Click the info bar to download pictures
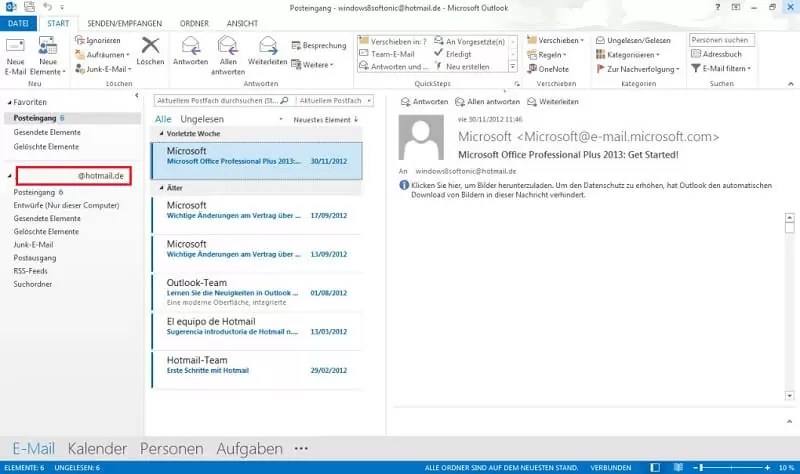The image size is (800, 474). click(586, 190)
